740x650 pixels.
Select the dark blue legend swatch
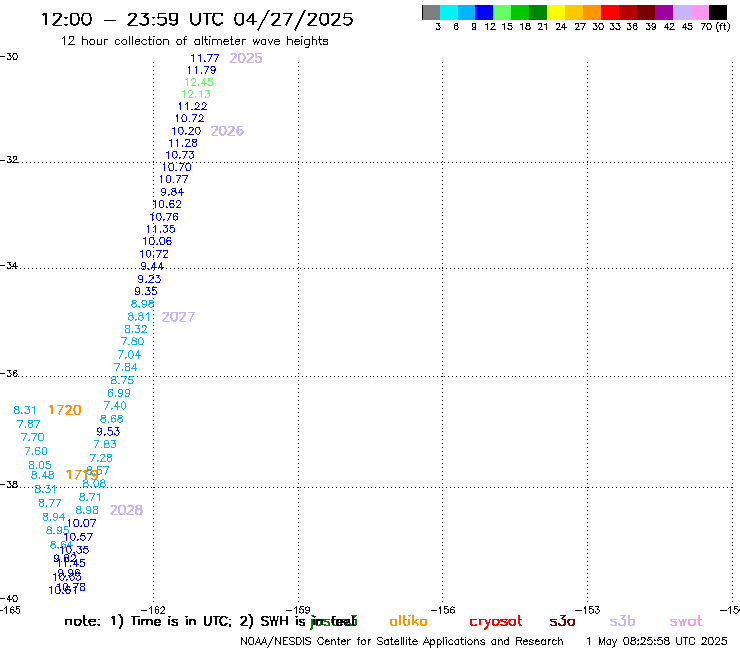click(x=484, y=12)
